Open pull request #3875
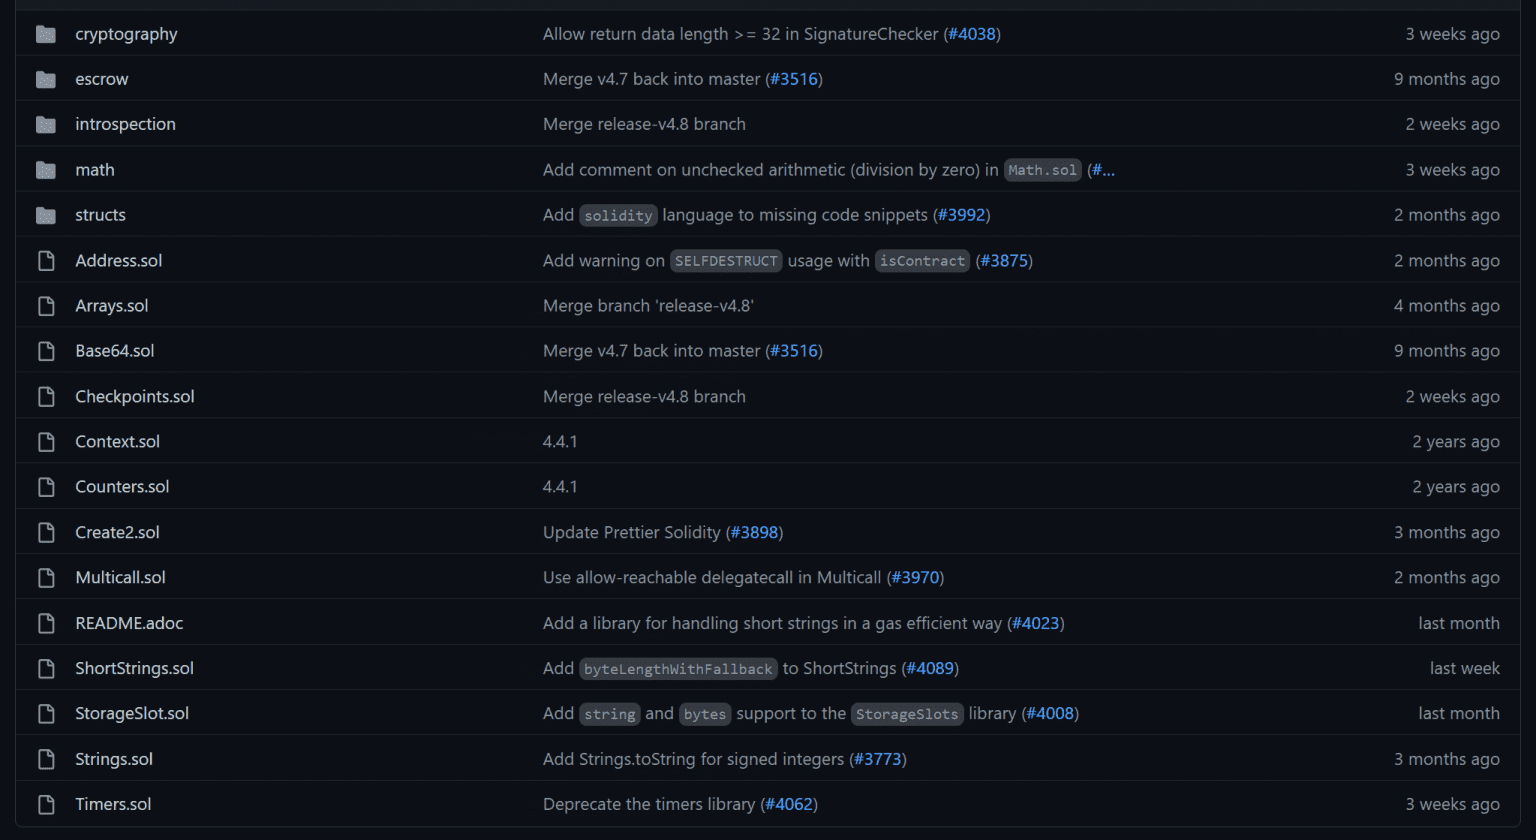Viewport: 1536px width, 840px height. coord(1003,260)
